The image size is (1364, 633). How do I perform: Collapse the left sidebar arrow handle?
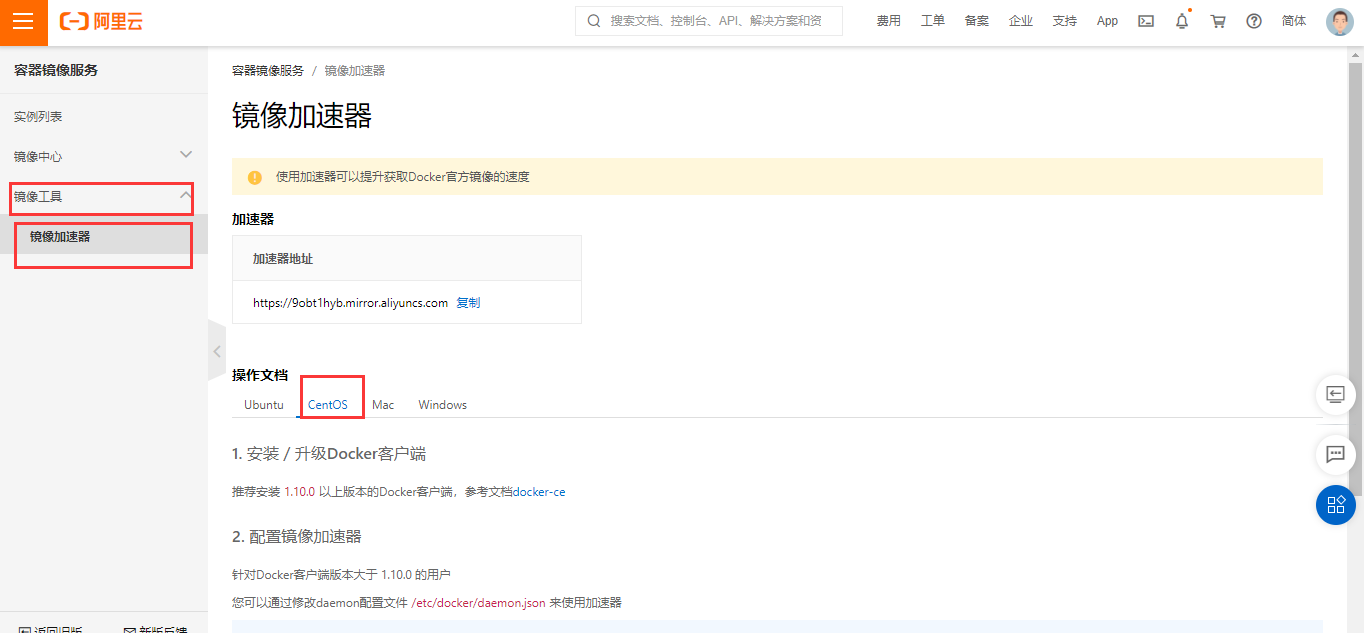click(217, 351)
